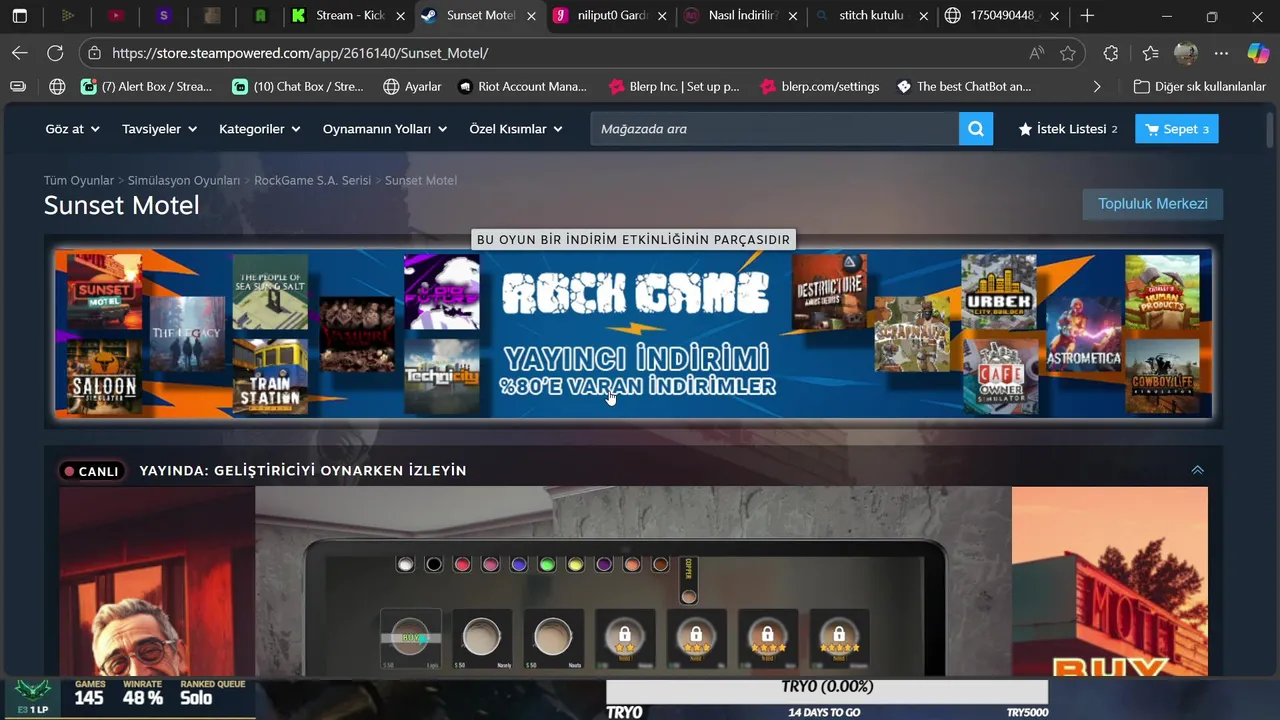This screenshot has width=1280, height=720.
Task: Open Tüm Oyunlar breadcrumb link
Action: 79,181
